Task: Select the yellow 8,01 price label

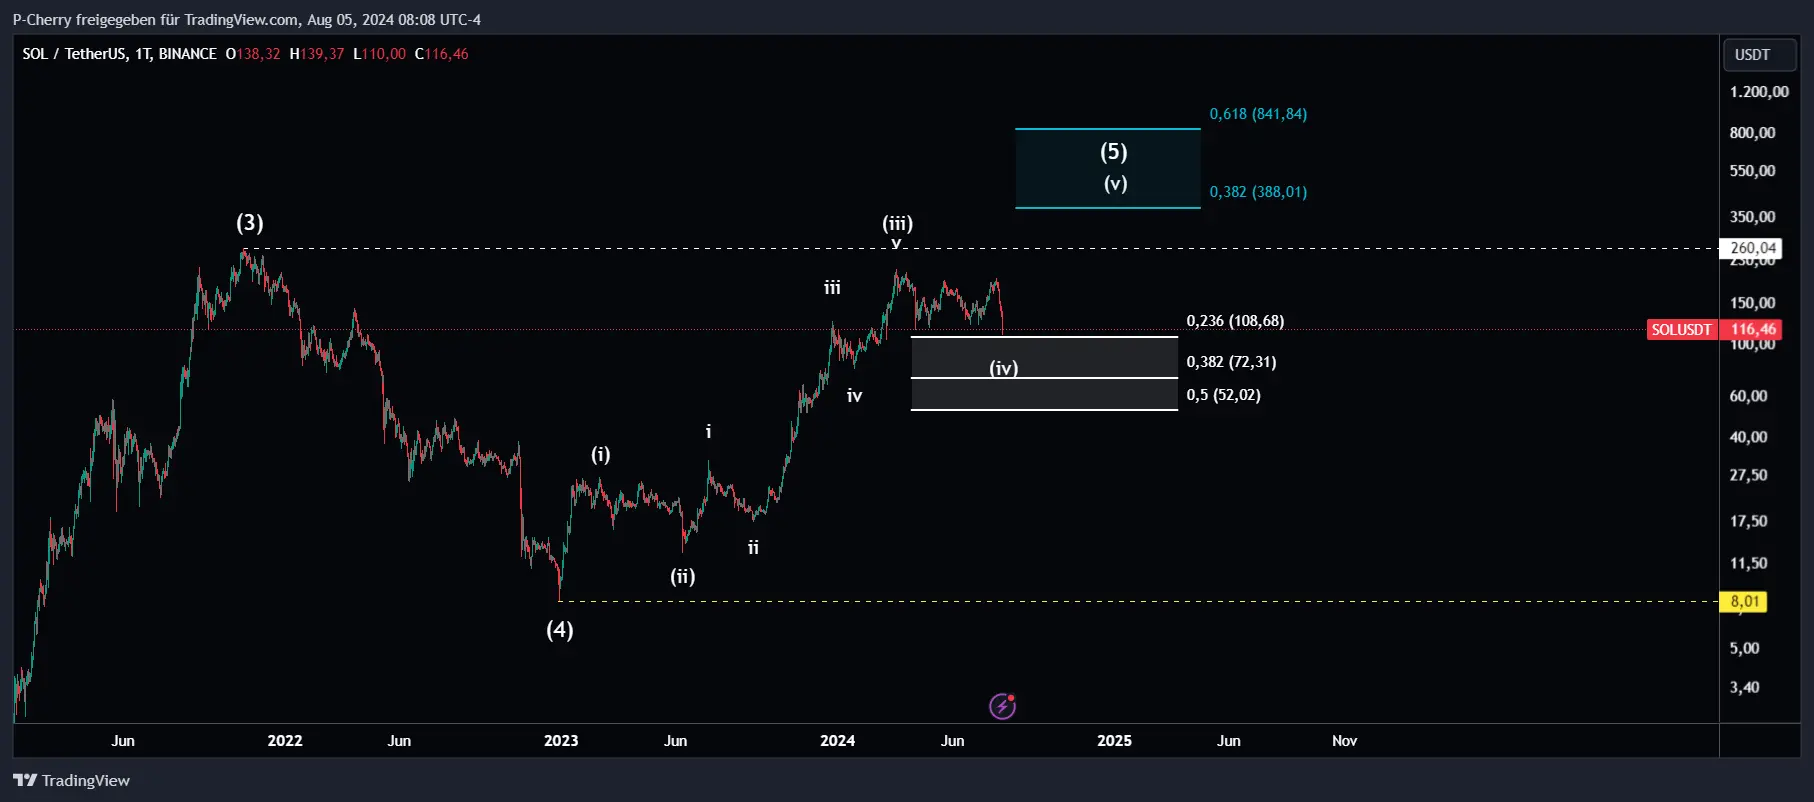Action: pyautogui.click(x=1744, y=601)
